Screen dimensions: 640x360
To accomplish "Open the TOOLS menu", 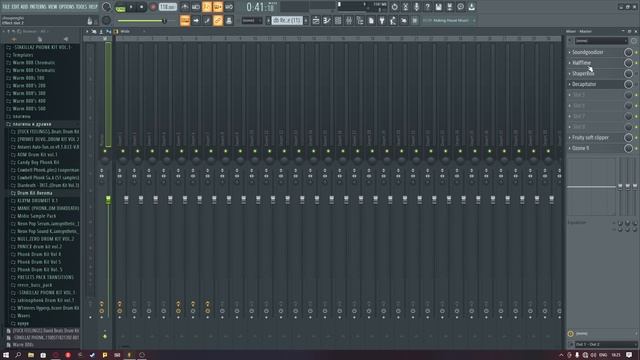I will pos(82,7).
